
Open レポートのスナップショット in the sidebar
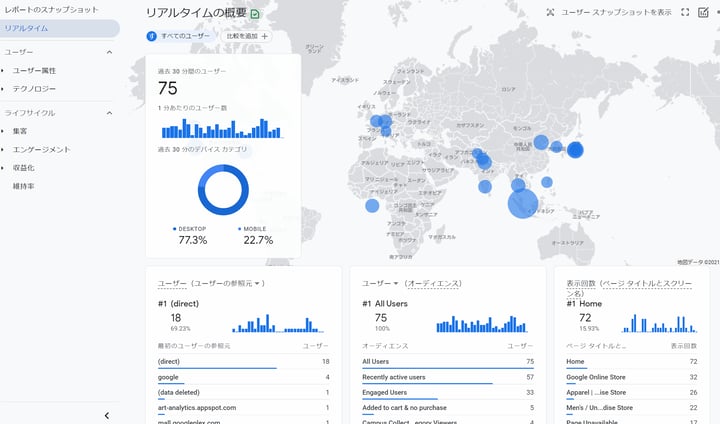51,10
